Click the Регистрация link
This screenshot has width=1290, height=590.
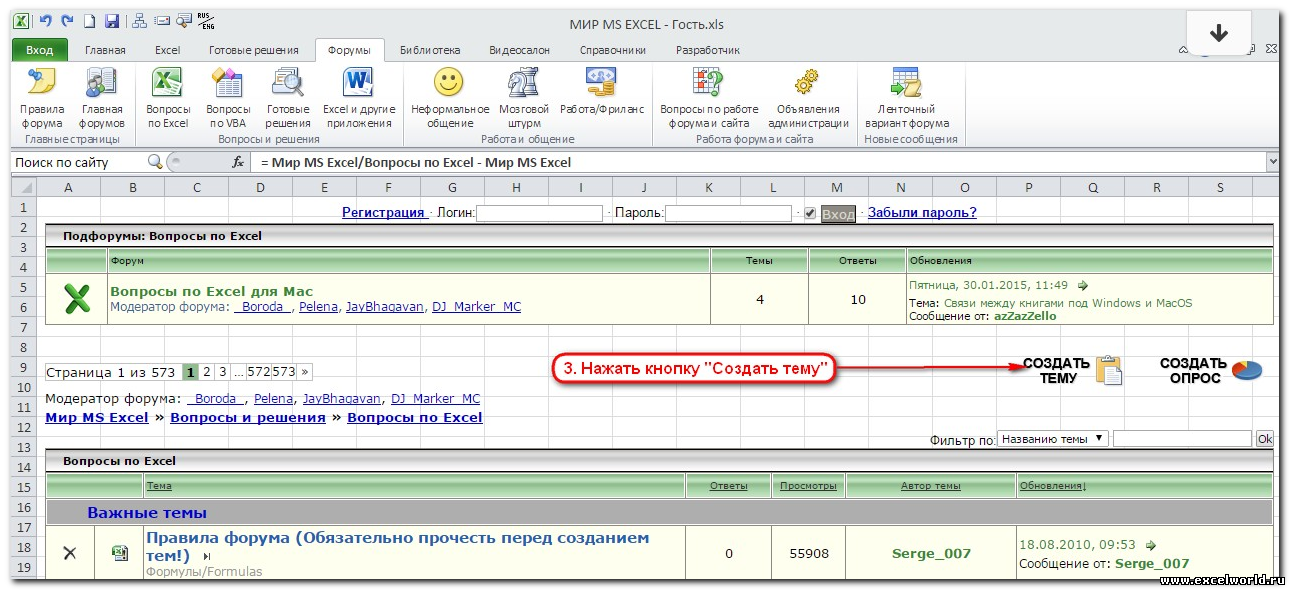(x=383, y=212)
